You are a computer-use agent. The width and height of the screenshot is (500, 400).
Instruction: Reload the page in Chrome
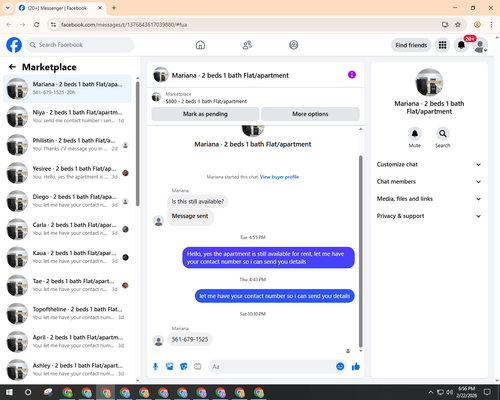(37, 25)
